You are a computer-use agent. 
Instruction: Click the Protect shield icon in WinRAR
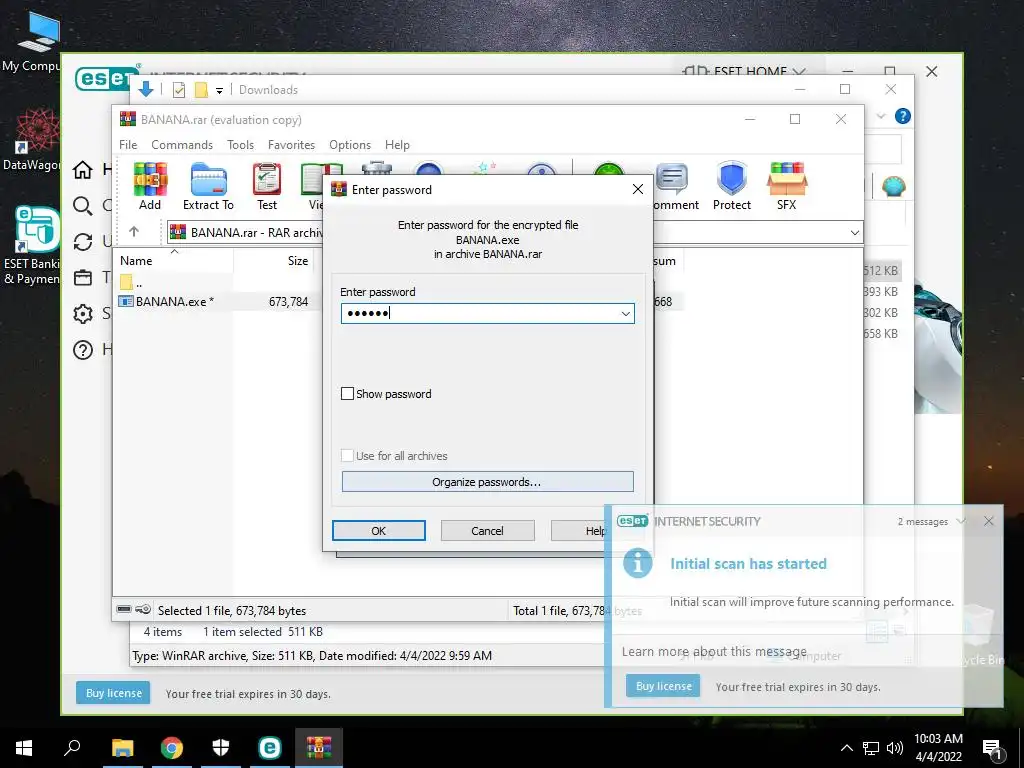731,186
